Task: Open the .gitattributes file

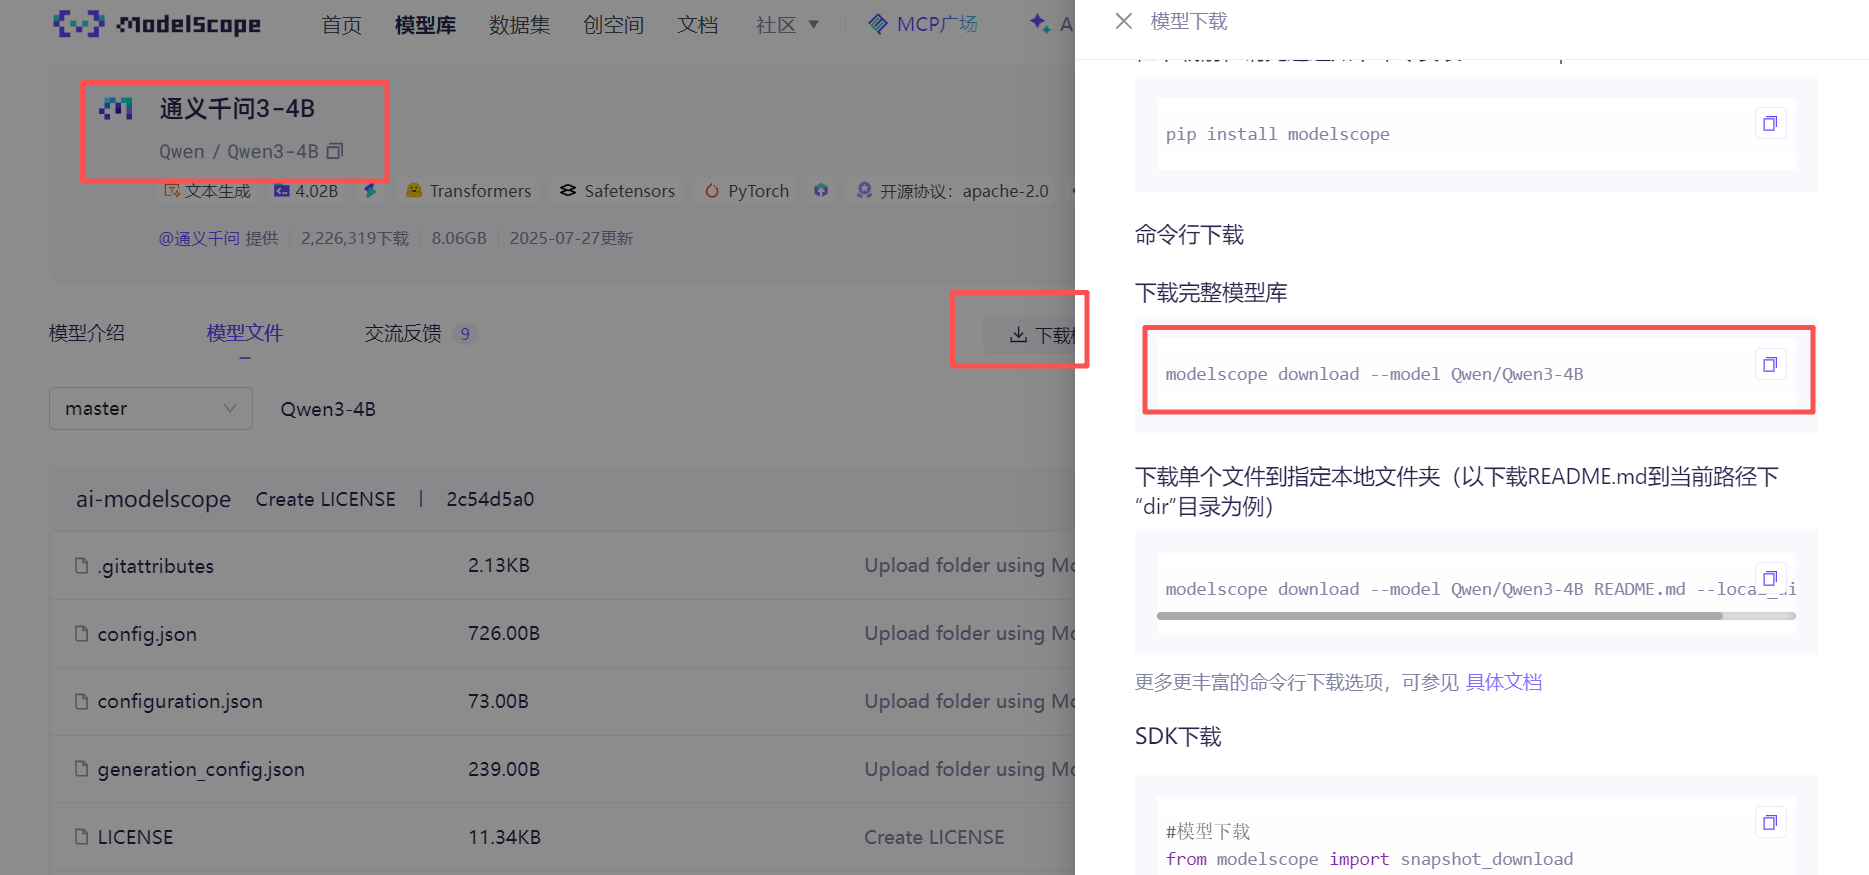Action: [156, 566]
